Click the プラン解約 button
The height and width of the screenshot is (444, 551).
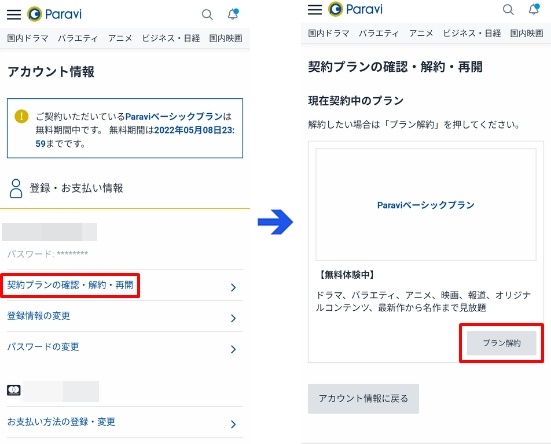coord(501,343)
